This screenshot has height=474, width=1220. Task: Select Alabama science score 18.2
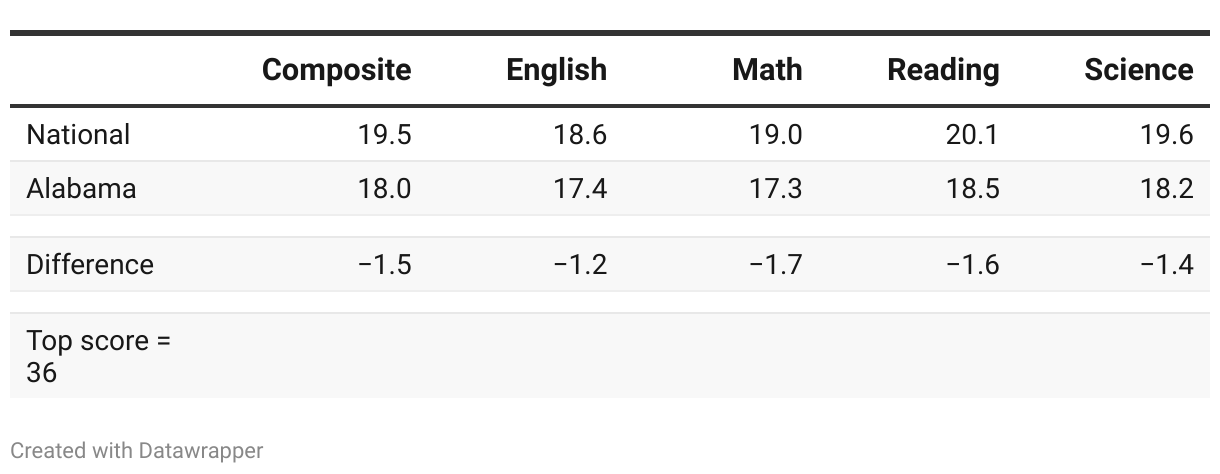pyautogui.click(x=1167, y=188)
